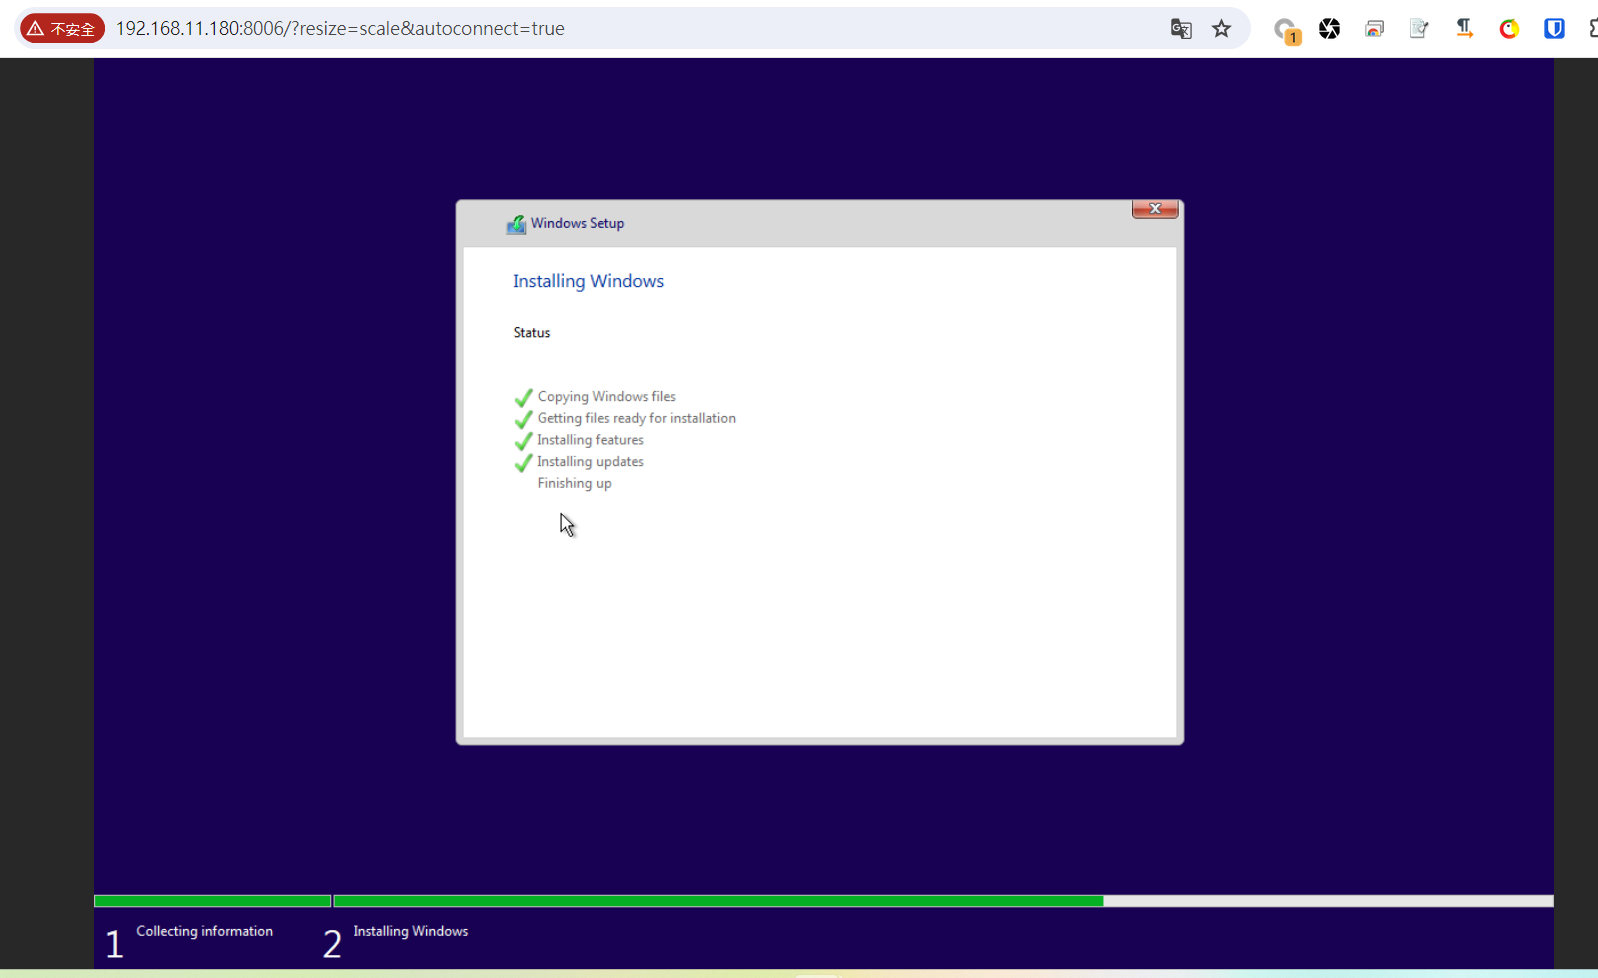Click the red not-secure warning badge

pyautogui.click(x=62, y=29)
